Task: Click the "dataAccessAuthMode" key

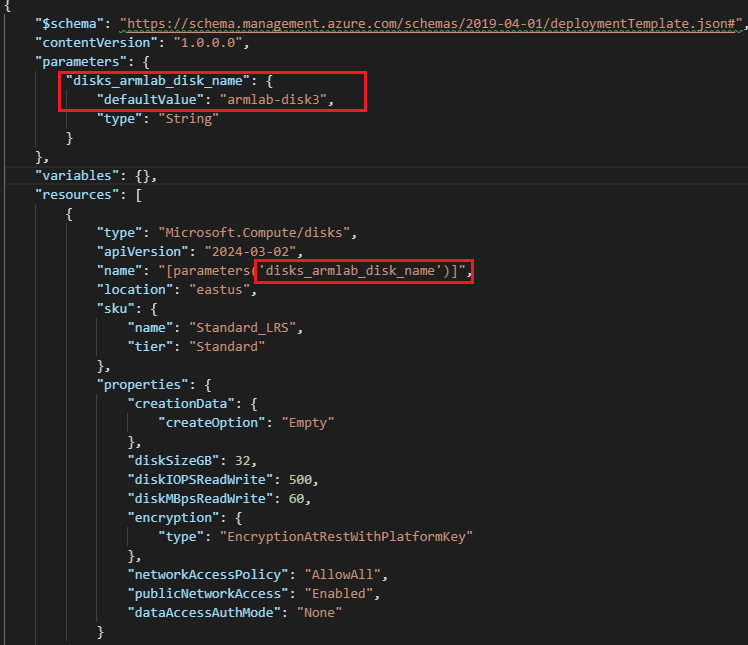Action: click(x=204, y=613)
